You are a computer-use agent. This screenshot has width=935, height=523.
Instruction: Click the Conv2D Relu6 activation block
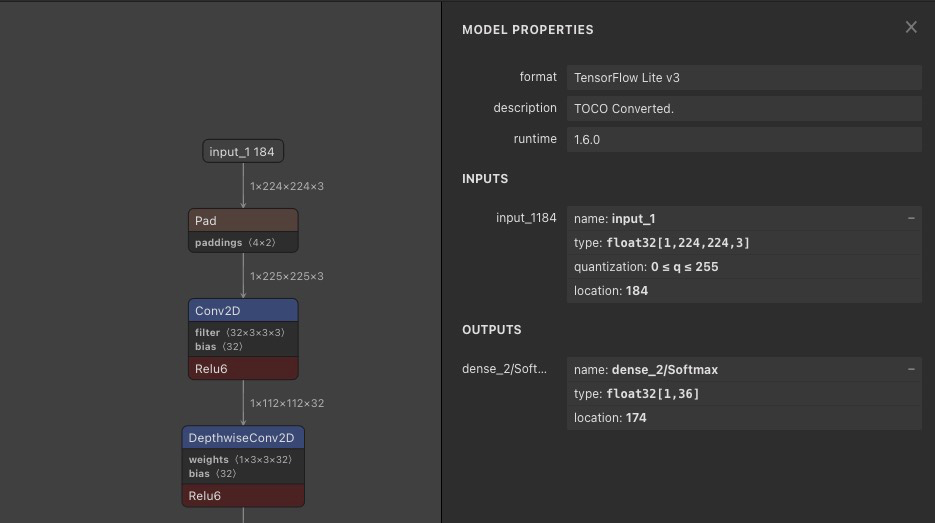243,369
